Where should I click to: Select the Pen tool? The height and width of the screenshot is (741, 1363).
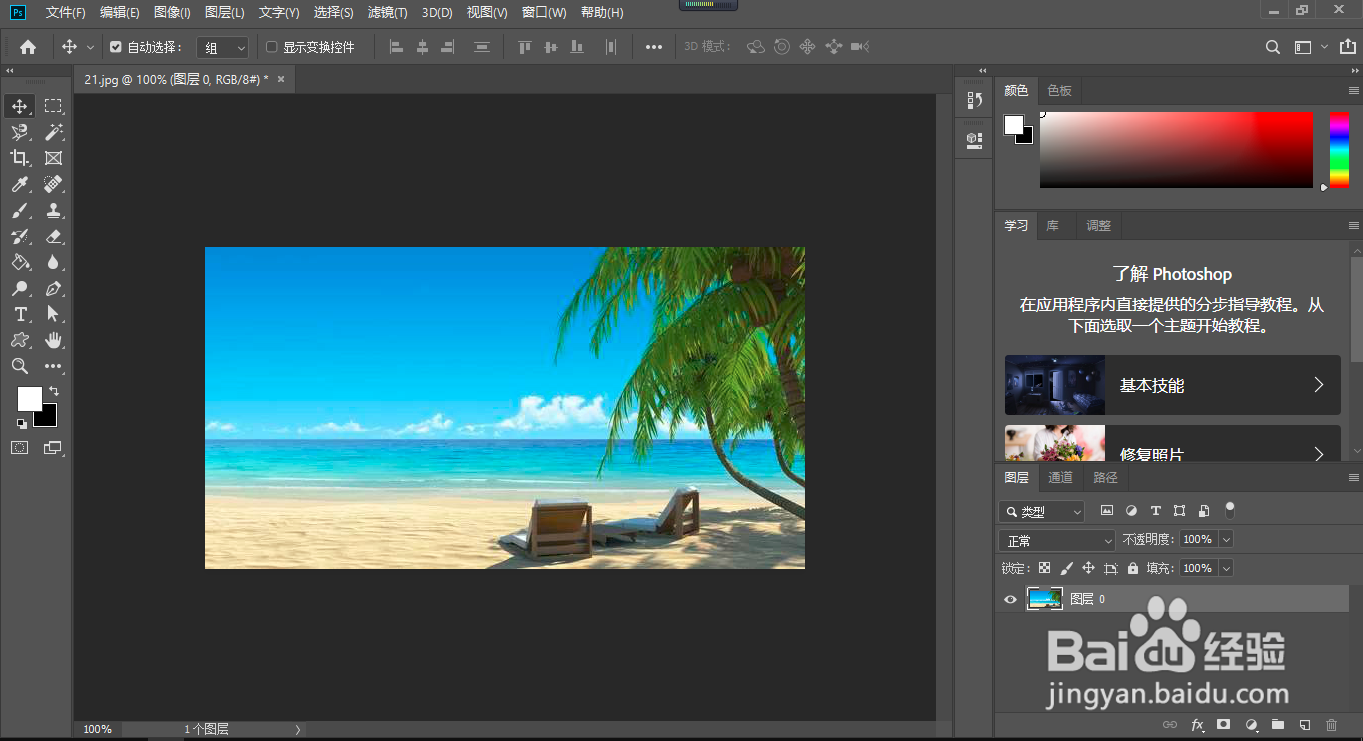53,288
